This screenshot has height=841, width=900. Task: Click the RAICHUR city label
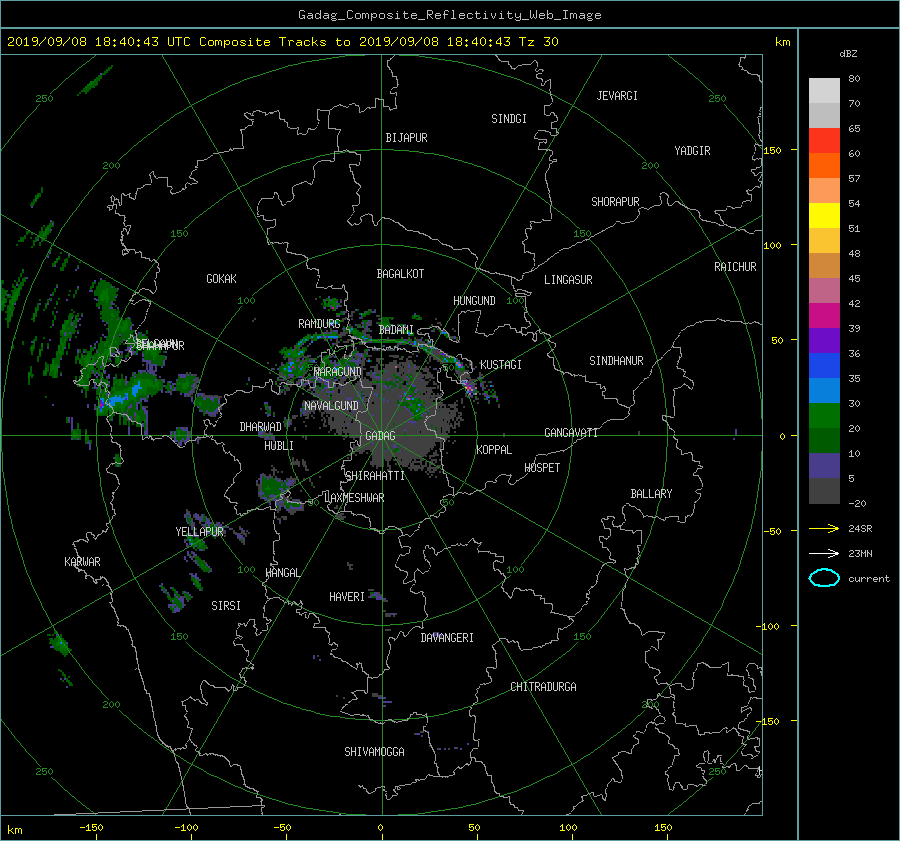[x=735, y=267]
